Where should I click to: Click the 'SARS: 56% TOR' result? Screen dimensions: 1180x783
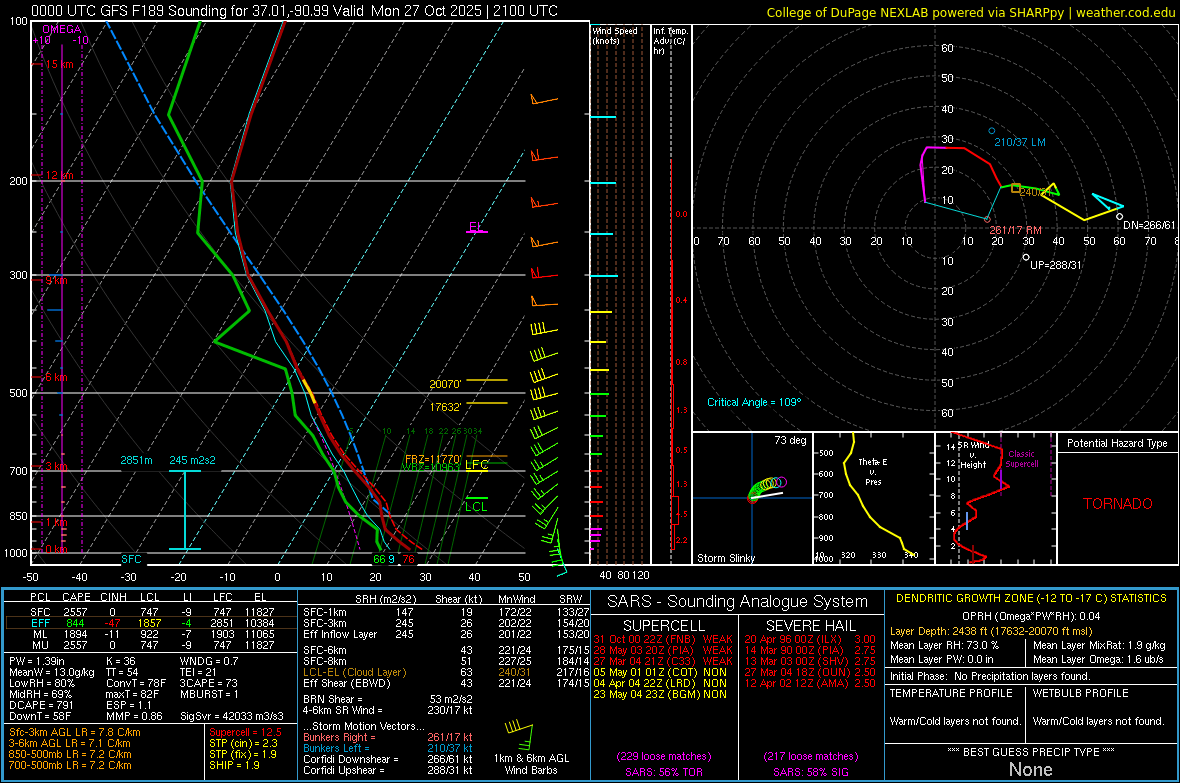point(663,772)
